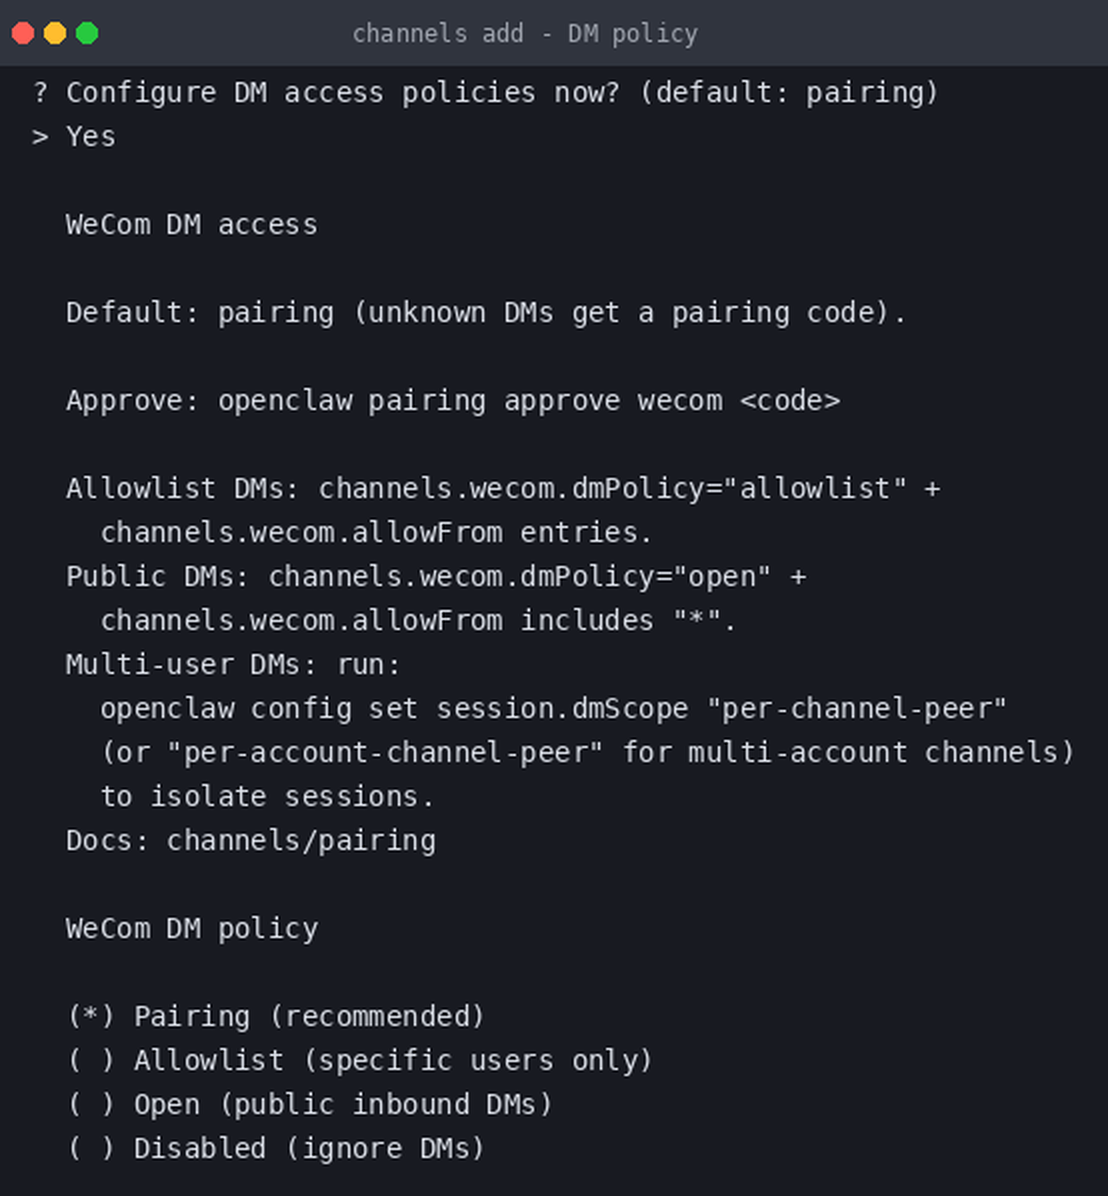Viewport: 1108px width, 1196px height.
Task: Click the green maximize window button
Action: pyautogui.click(x=87, y=34)
